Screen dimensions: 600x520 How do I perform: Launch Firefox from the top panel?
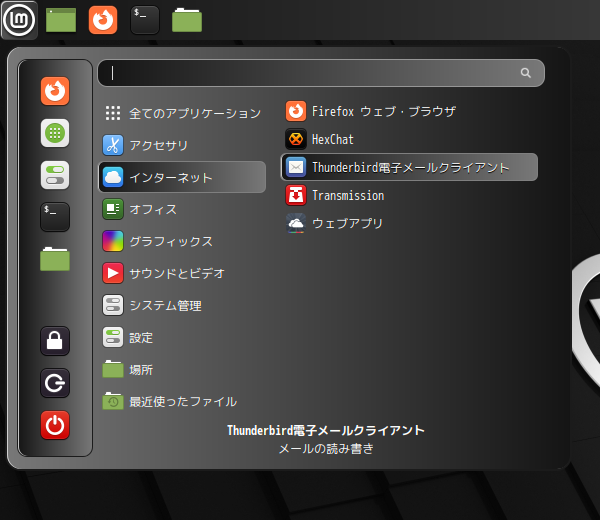tap(103, 20)
